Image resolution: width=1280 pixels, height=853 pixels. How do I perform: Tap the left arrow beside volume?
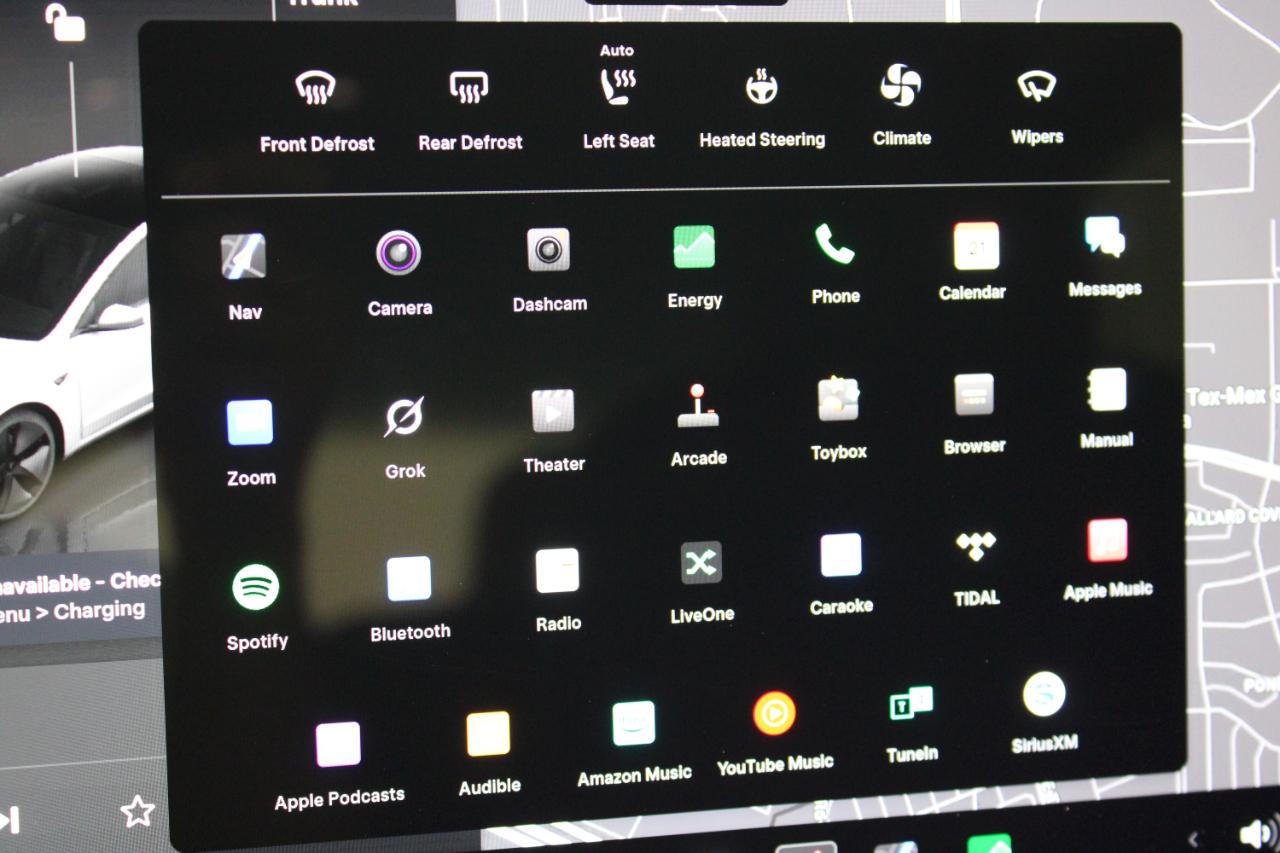[1193, 838]
